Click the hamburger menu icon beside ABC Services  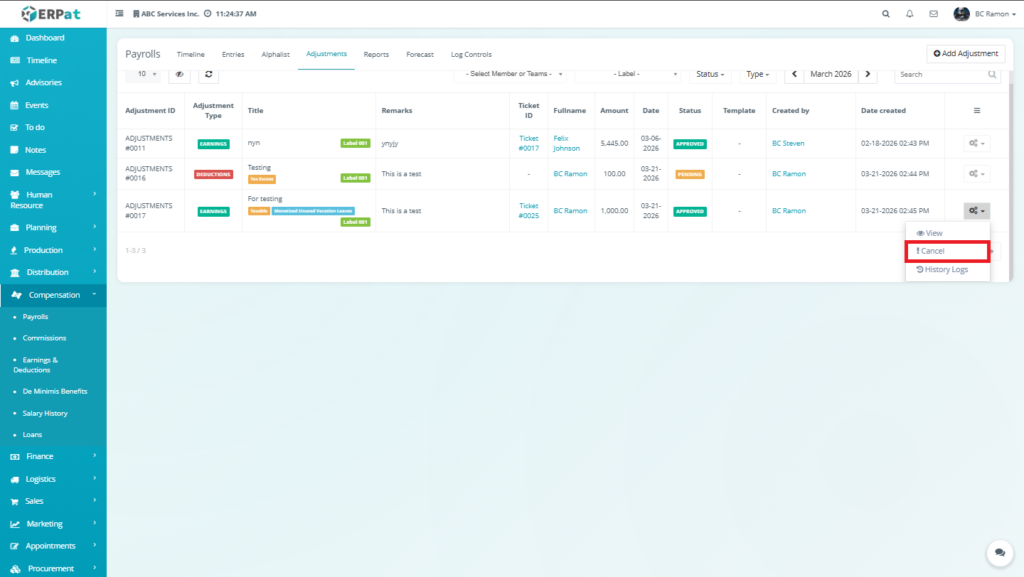tap(120, 14)
